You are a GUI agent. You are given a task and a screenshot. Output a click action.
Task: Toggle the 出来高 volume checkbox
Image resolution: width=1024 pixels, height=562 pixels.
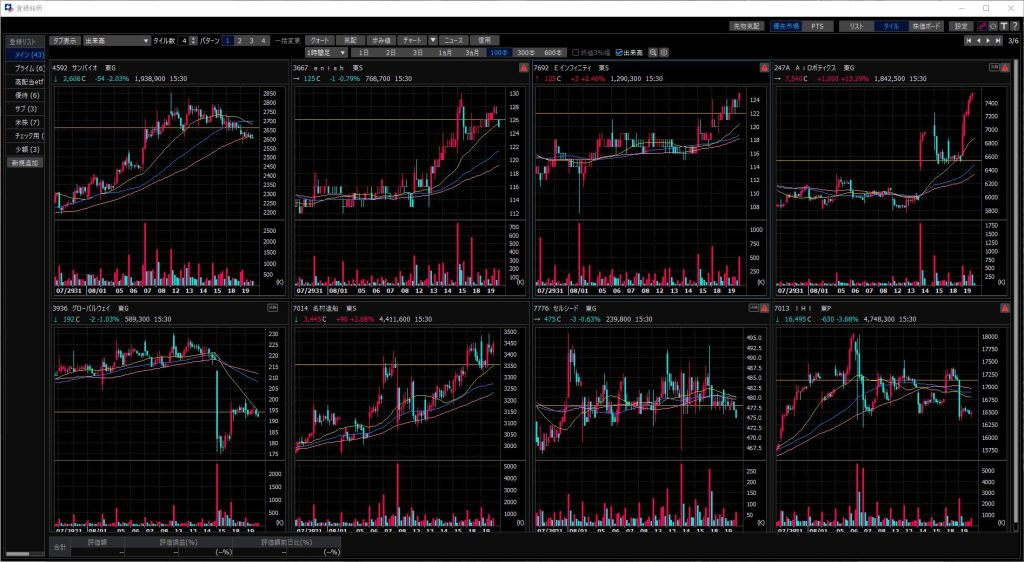620,52
